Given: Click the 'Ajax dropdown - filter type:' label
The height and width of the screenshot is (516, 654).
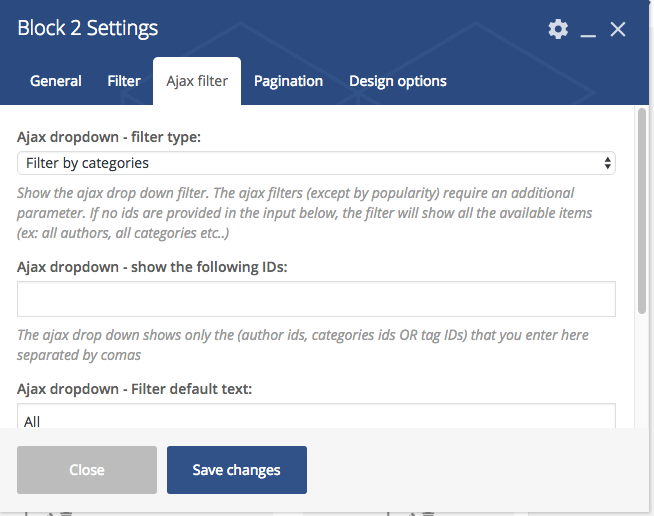Looking at the screenshot, I should pos(109,137).
